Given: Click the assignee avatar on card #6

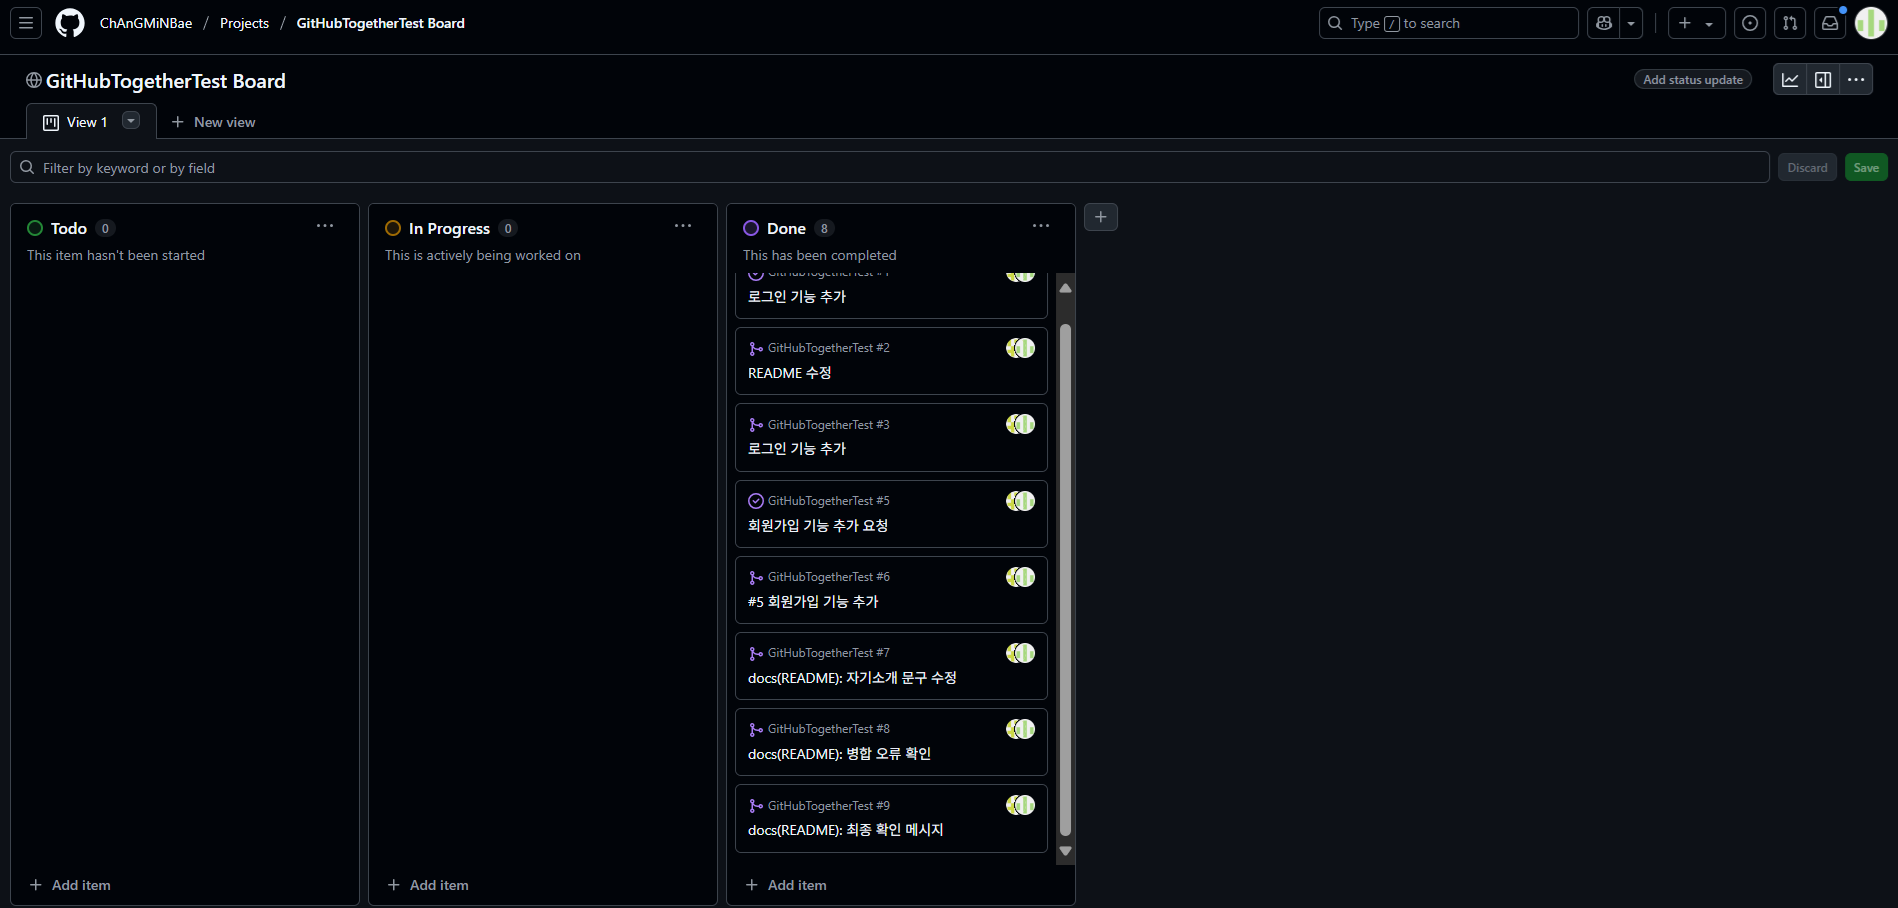Looking at the screenshot, I should coord(1021,577).
